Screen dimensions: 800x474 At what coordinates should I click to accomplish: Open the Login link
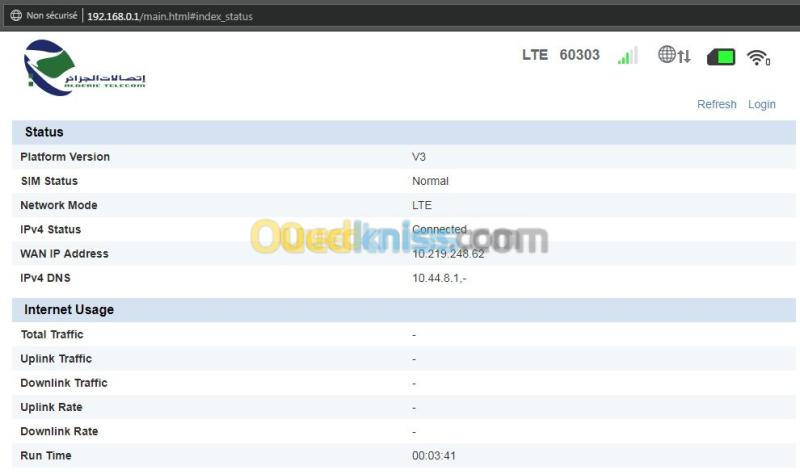(x=761, y=105)
